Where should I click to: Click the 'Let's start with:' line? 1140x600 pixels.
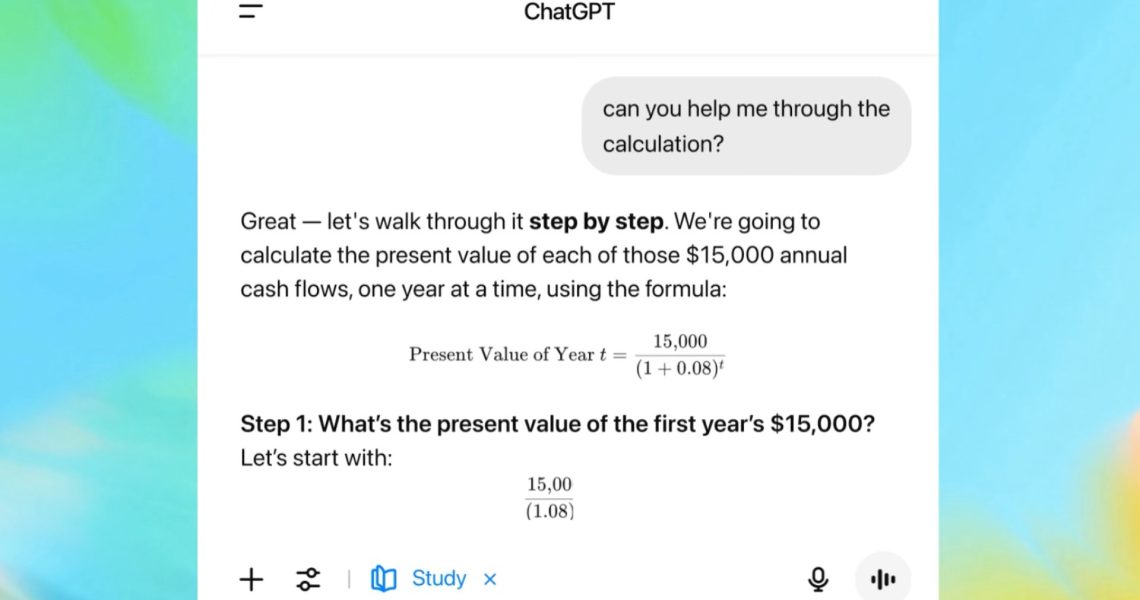click(x=316, y=458)
